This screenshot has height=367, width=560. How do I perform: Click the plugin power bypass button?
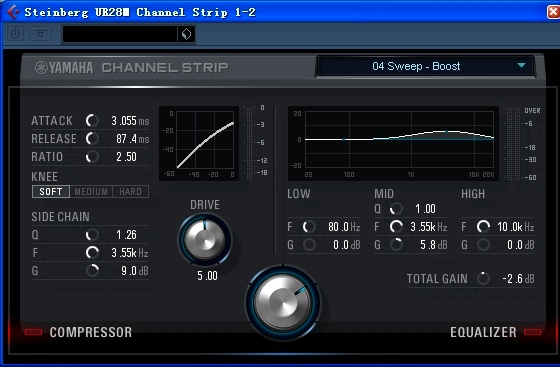point(15,34)
